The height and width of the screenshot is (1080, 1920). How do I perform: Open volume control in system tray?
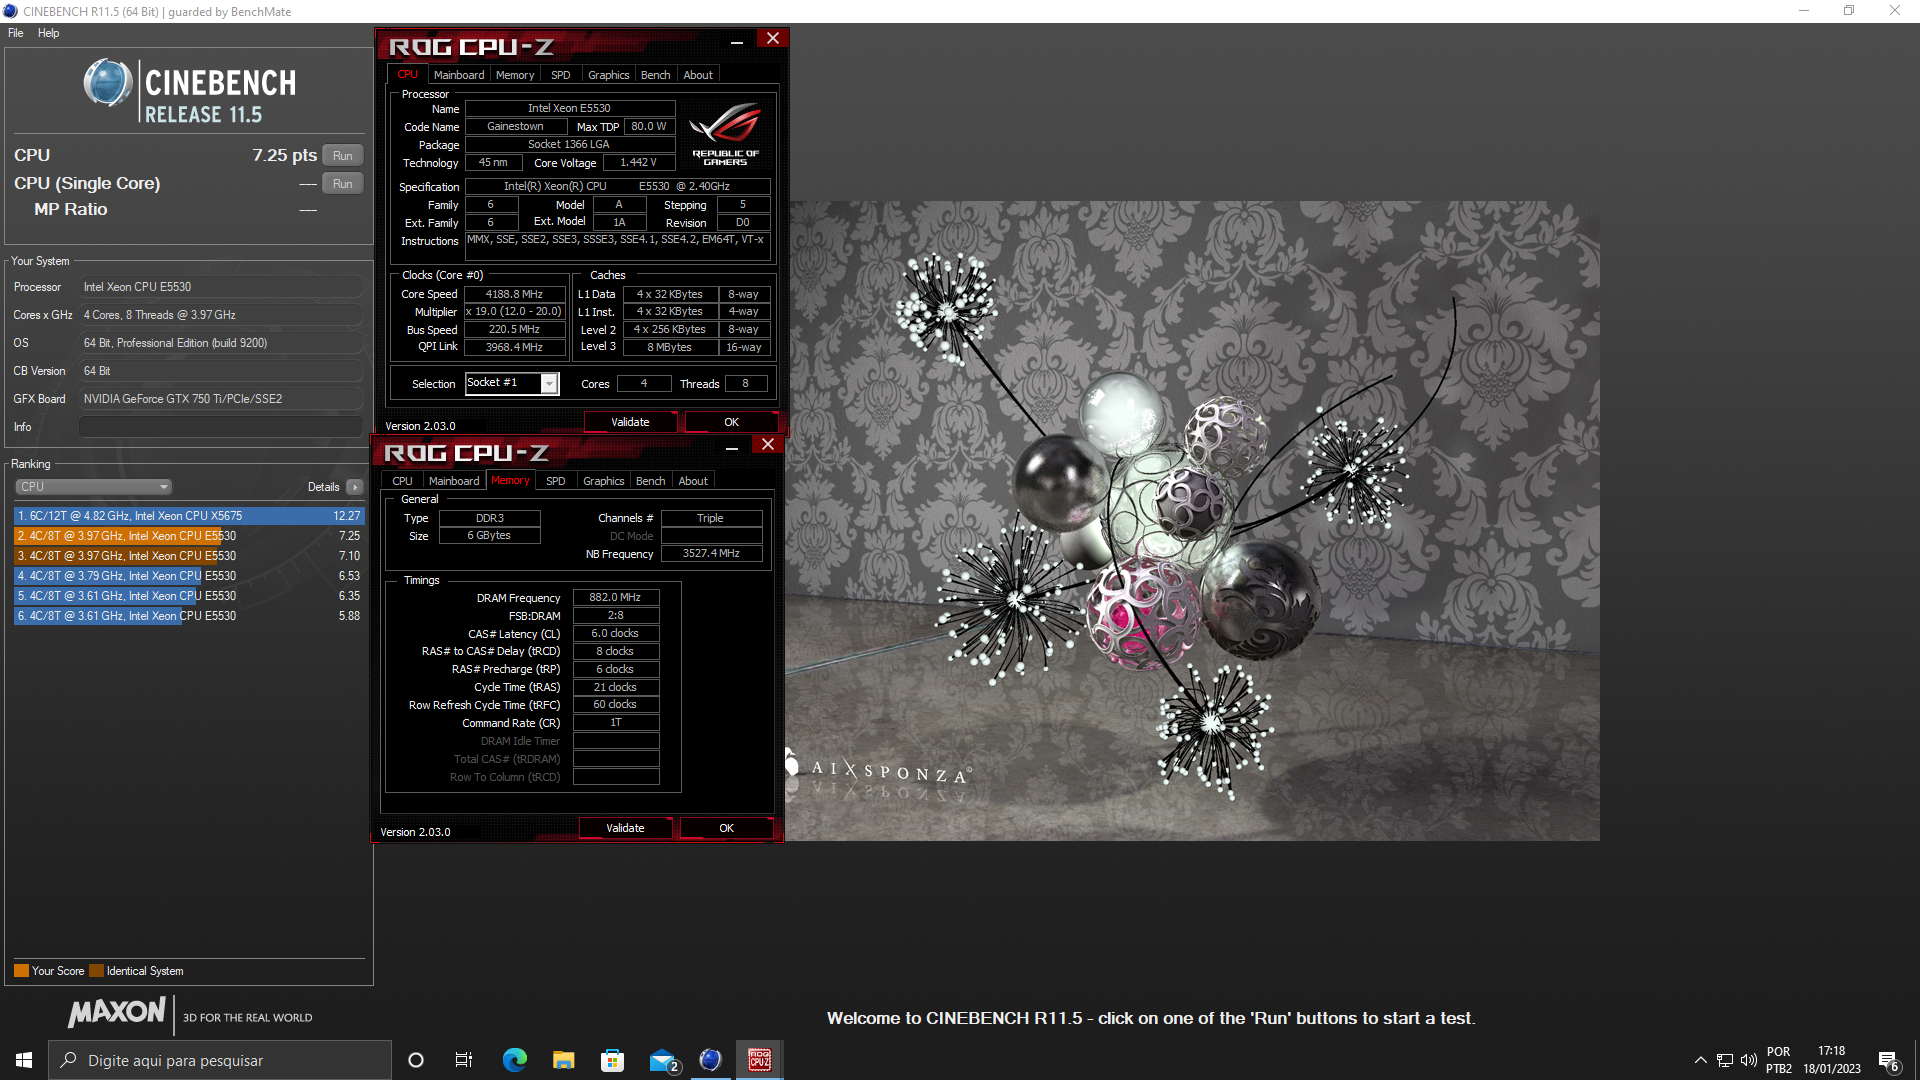(x=1749, y=1060)
